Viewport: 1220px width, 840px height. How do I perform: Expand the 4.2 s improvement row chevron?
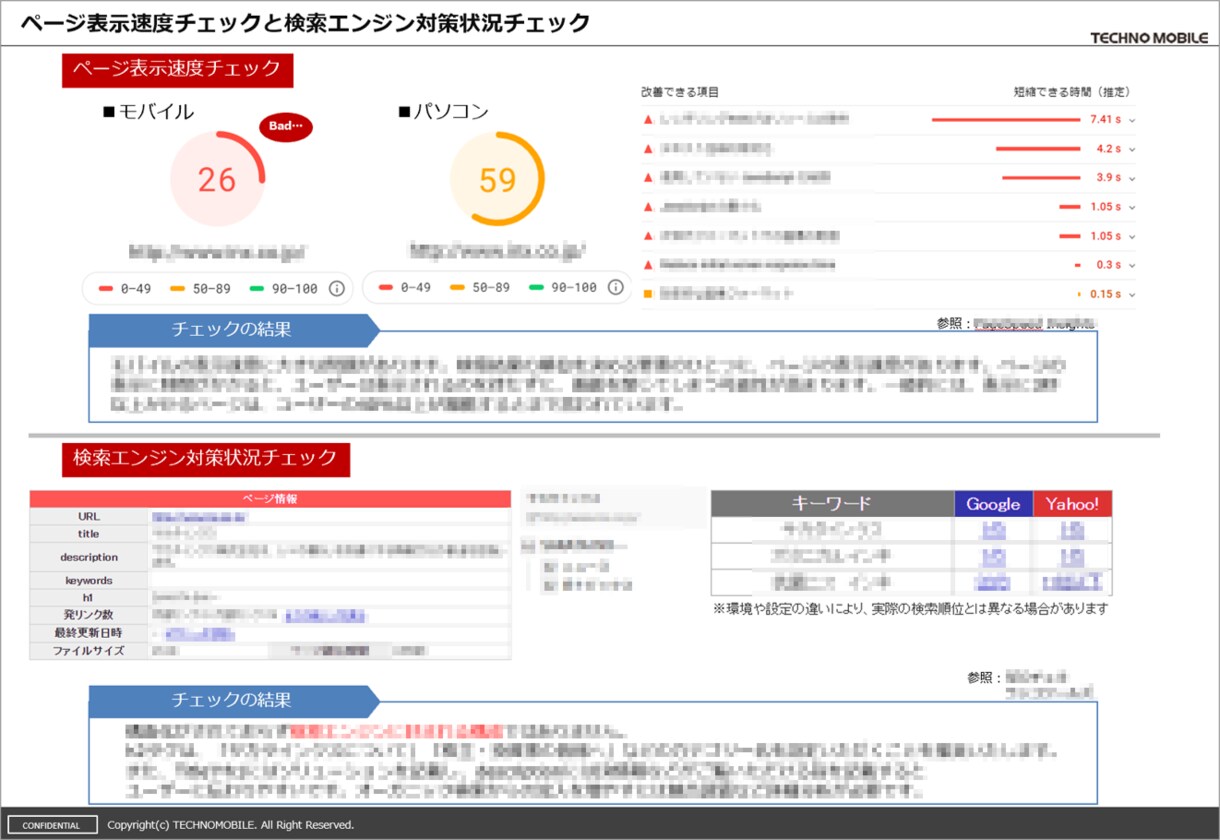click(x=1132, y=149)
